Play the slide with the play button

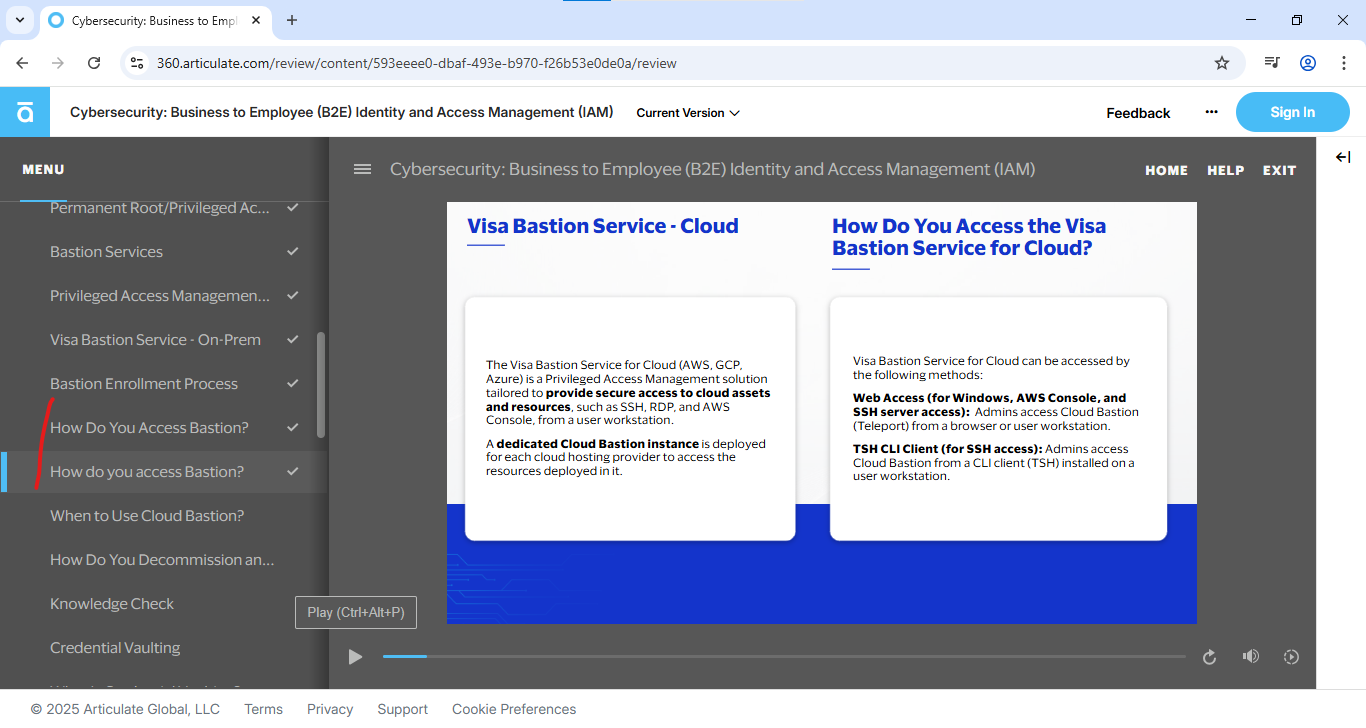(355, 657)
